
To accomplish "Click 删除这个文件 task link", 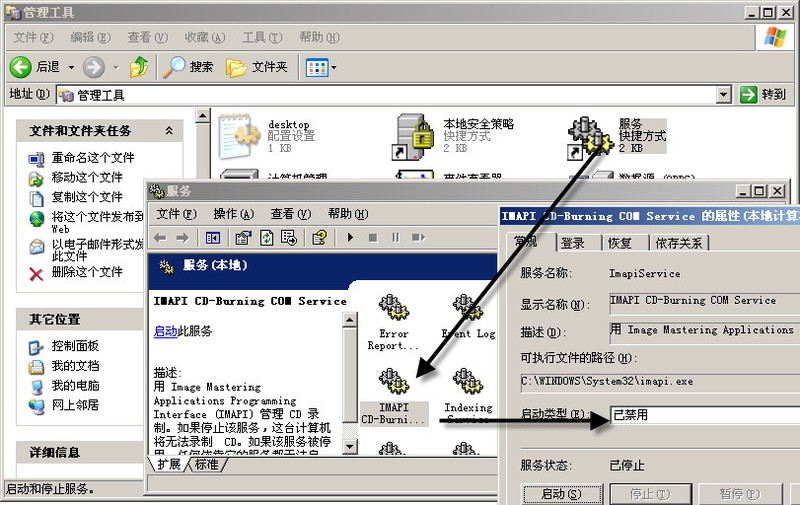I will click(x=87, y=272).
